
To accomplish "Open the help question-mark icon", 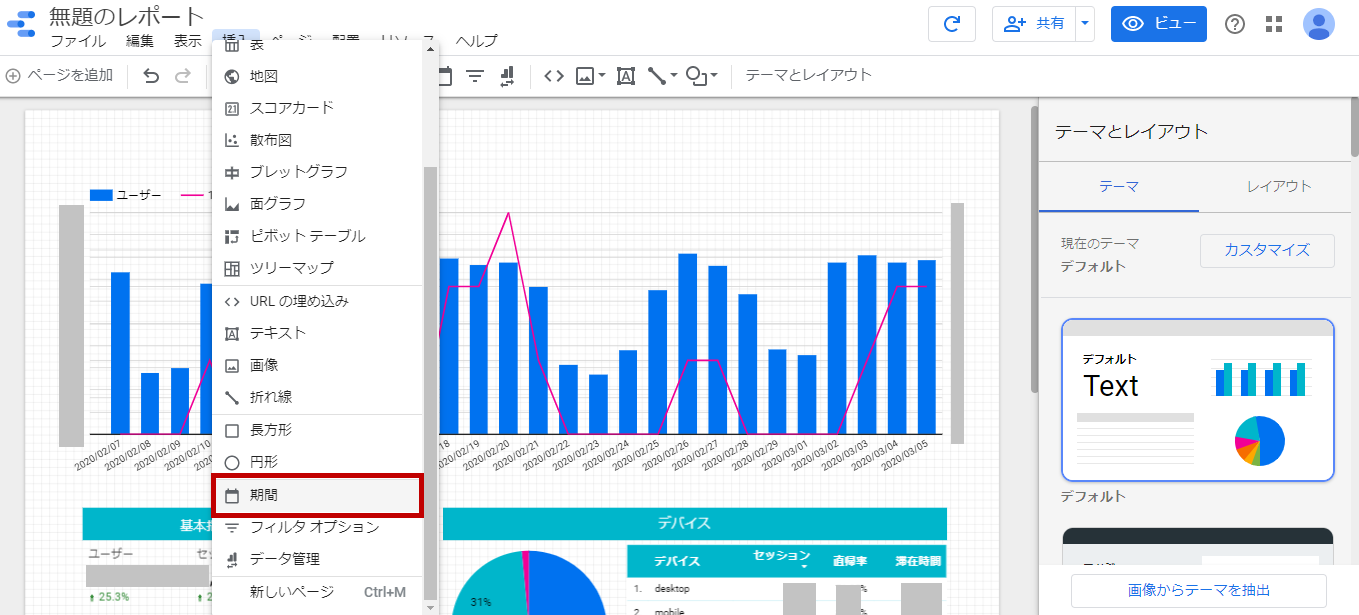I will 1235,24.
